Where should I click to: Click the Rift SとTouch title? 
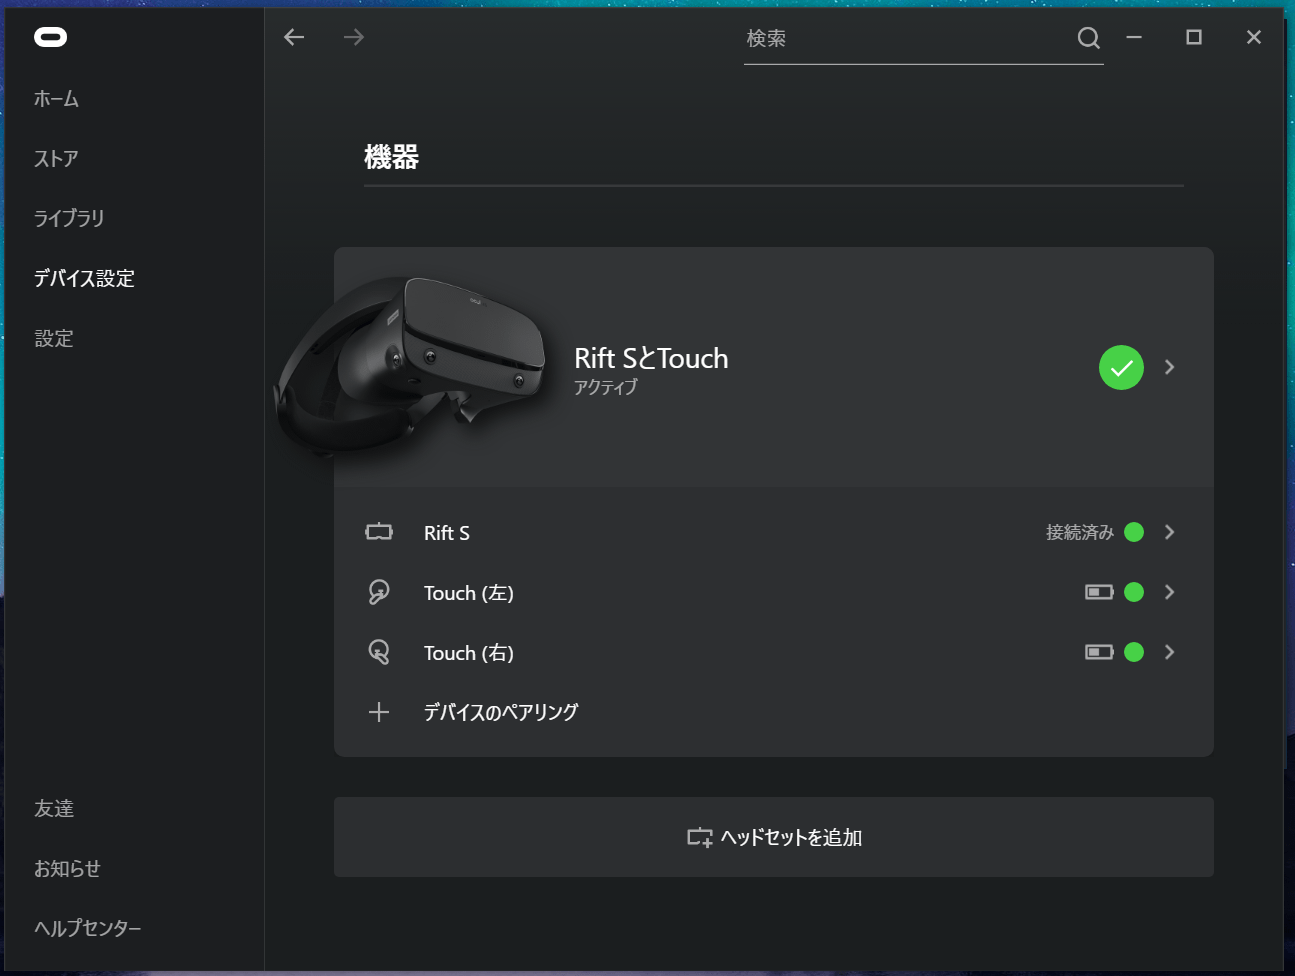point(651,358)
